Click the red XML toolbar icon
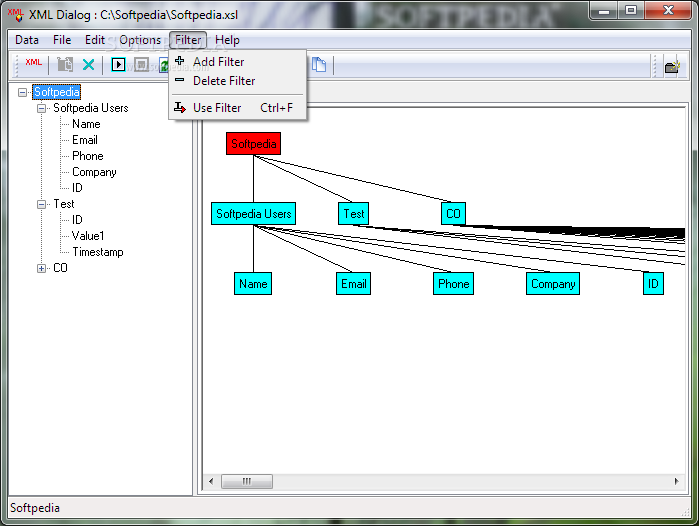The image size is (699, 526). (33, 63)
